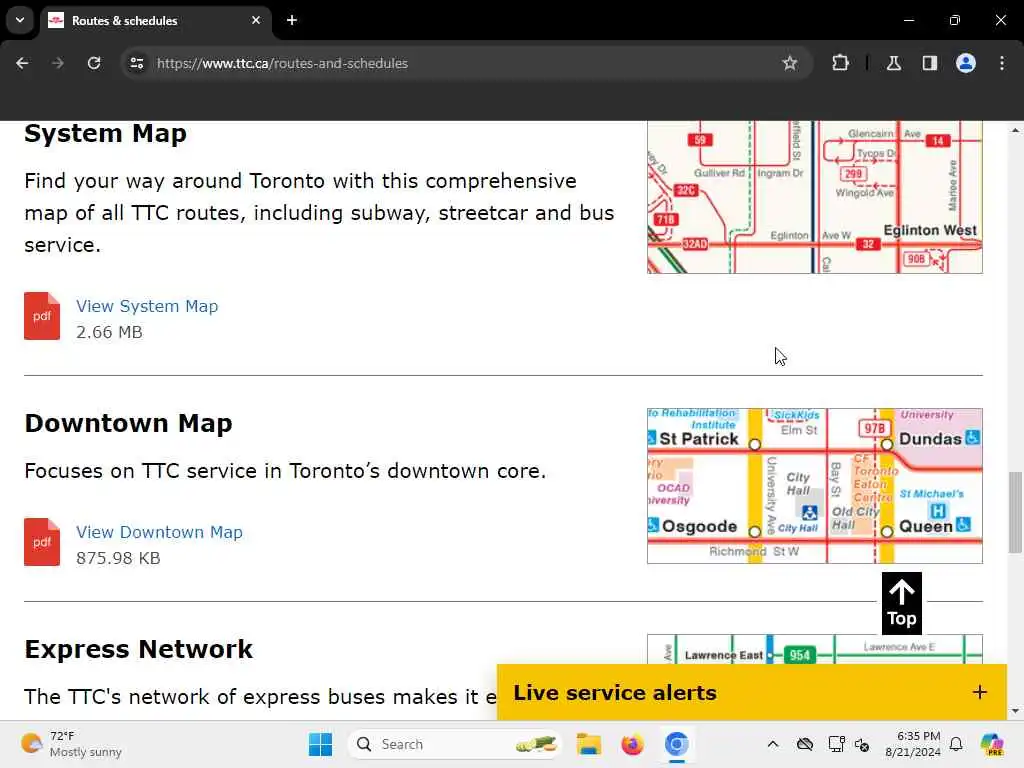Click the scrollbar up arrow
The width and height of the screenshot is (1024, 768).
coord(1015,130)
